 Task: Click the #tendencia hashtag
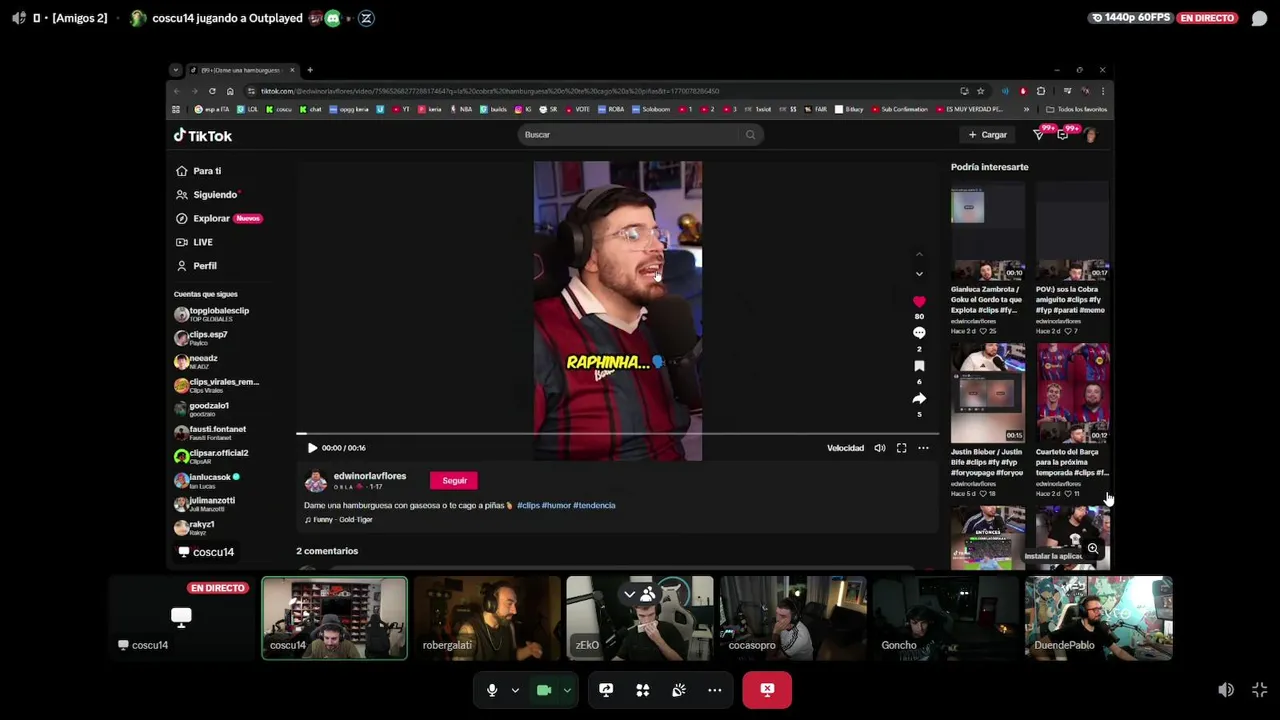tap(594, 505)
